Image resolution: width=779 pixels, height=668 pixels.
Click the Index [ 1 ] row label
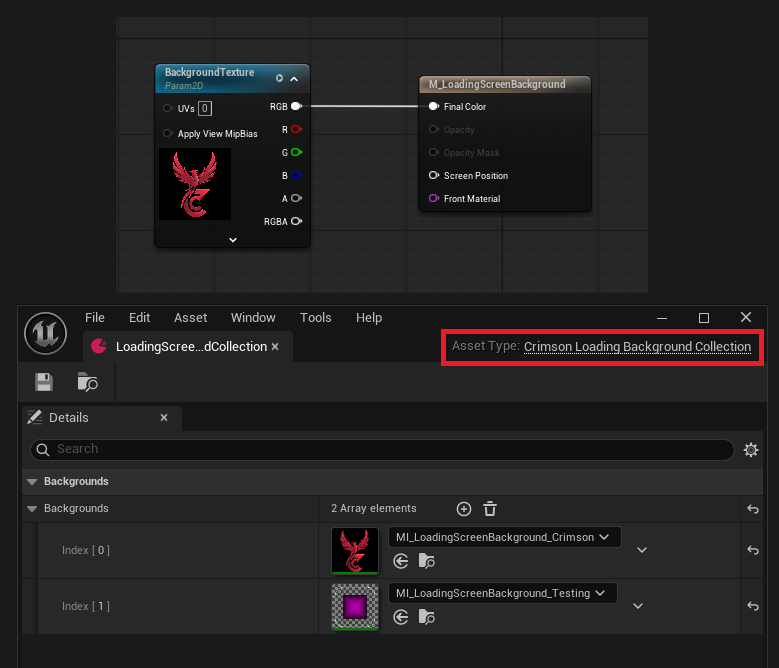[85, 606]
